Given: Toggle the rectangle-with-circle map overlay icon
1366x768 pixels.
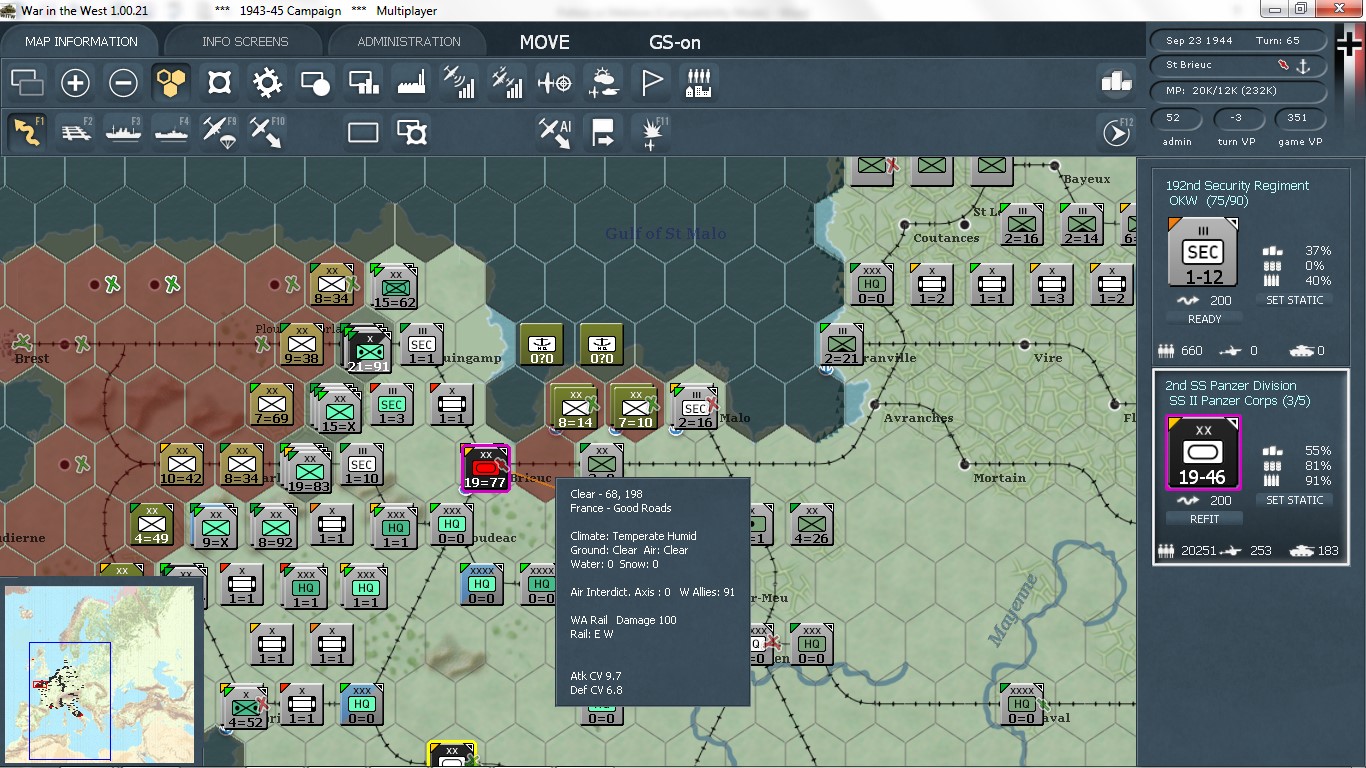Looking at the screenshot, I should point(316,82).
